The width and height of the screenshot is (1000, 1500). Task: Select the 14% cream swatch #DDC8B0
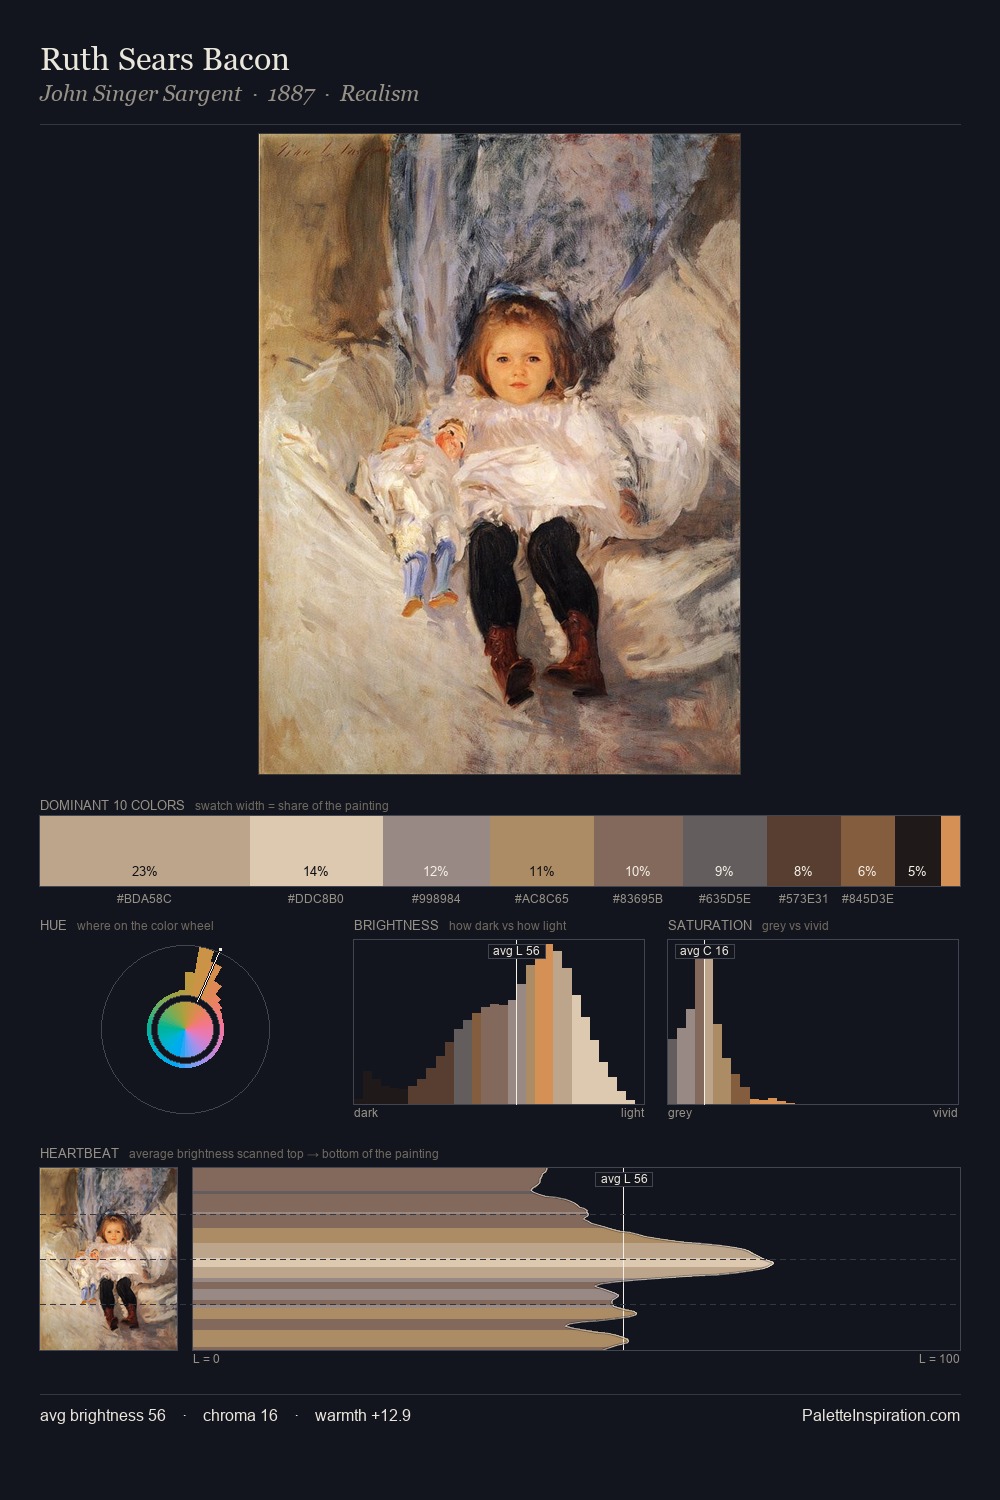(x=316, y=851)
